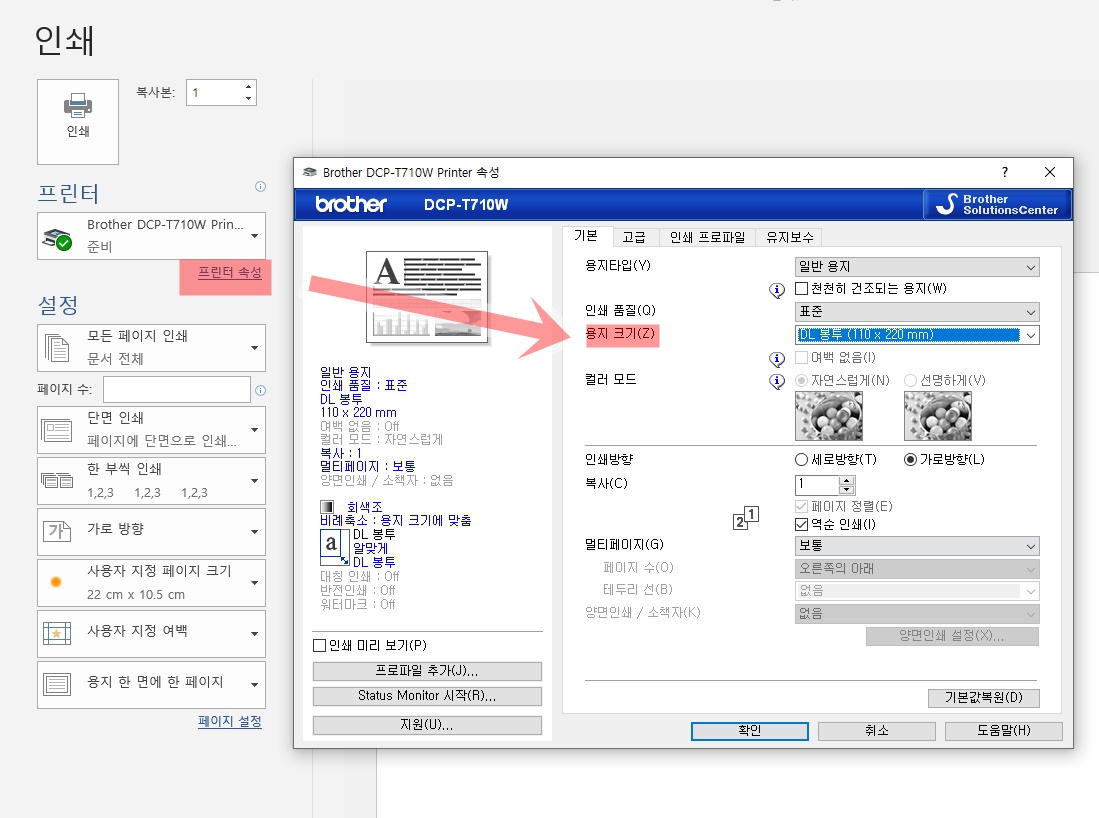Expand the 한 부씩 인쇄 collation dropdown
Image resolution: width=1099 pixels, height=818 pixels.
[x=151, y=481]
